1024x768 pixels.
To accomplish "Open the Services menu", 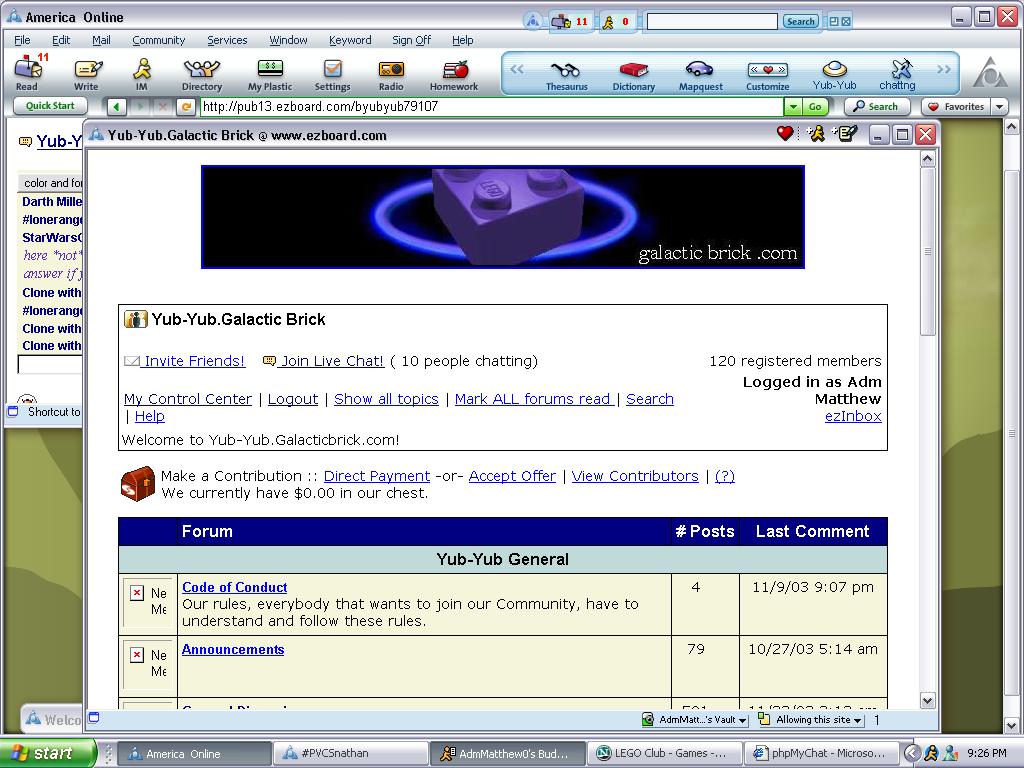I will coord(227,40).
